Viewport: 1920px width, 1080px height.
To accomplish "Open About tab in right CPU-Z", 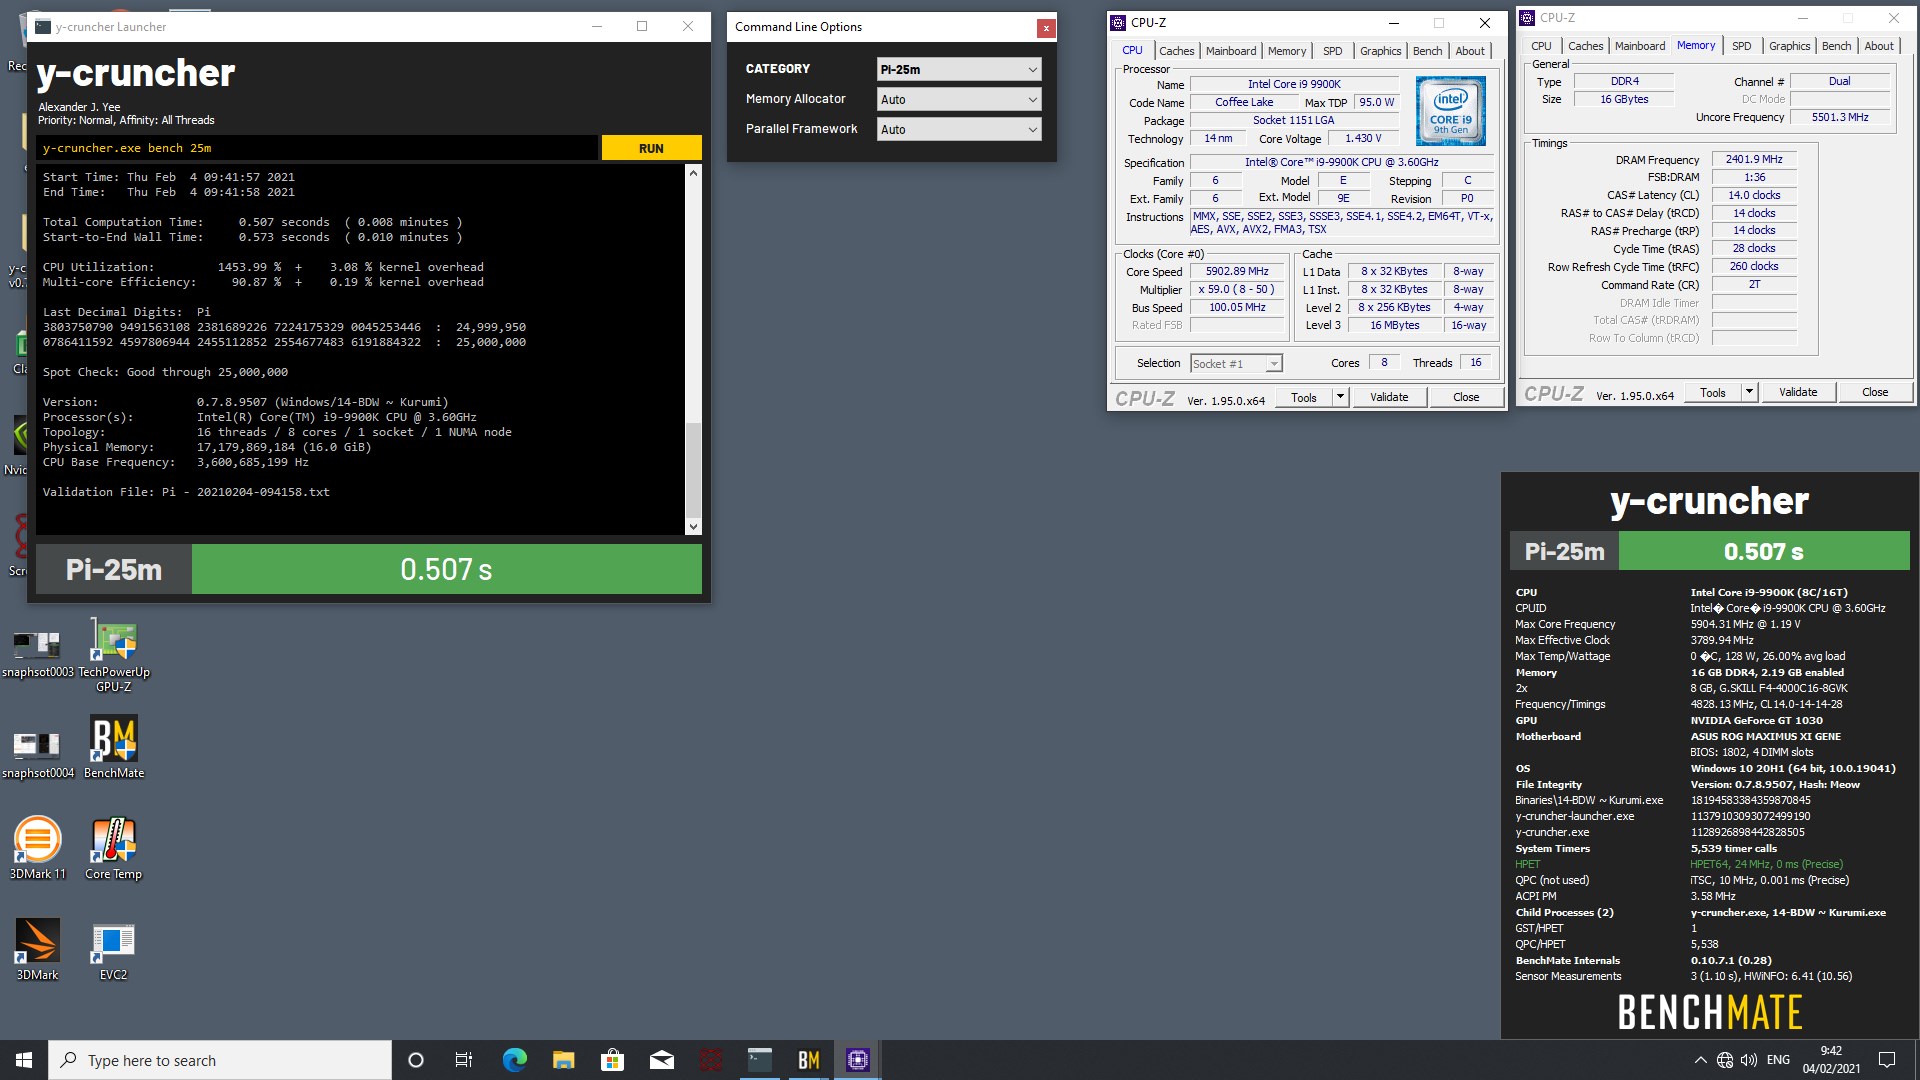I will (1879, 46).
